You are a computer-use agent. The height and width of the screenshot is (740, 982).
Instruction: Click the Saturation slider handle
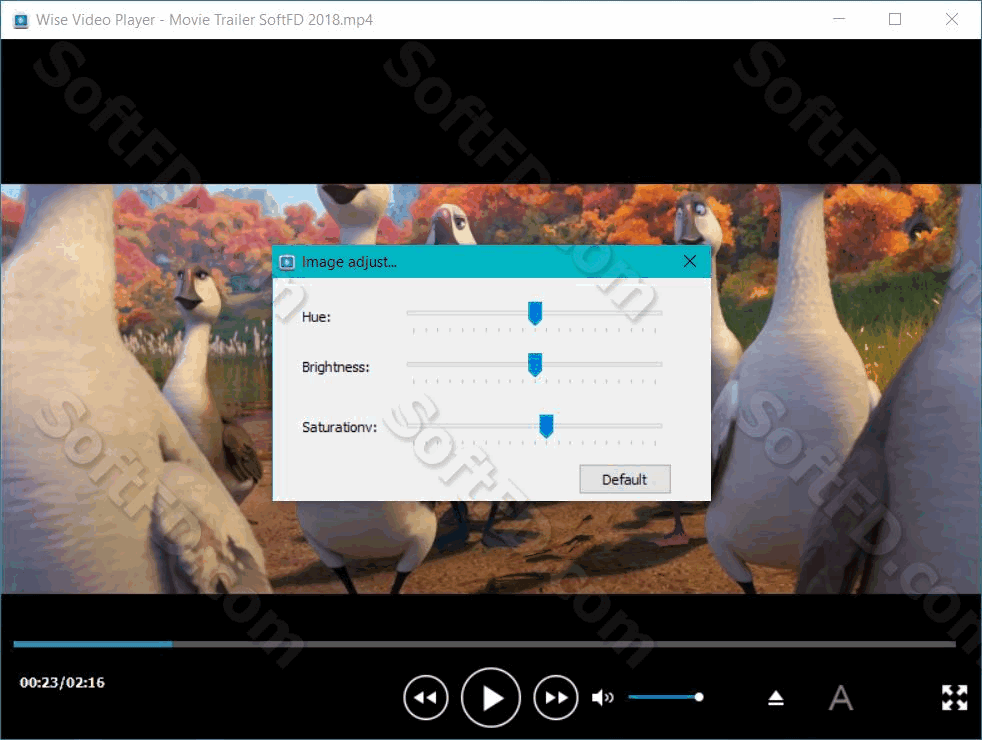coord(546,426)
